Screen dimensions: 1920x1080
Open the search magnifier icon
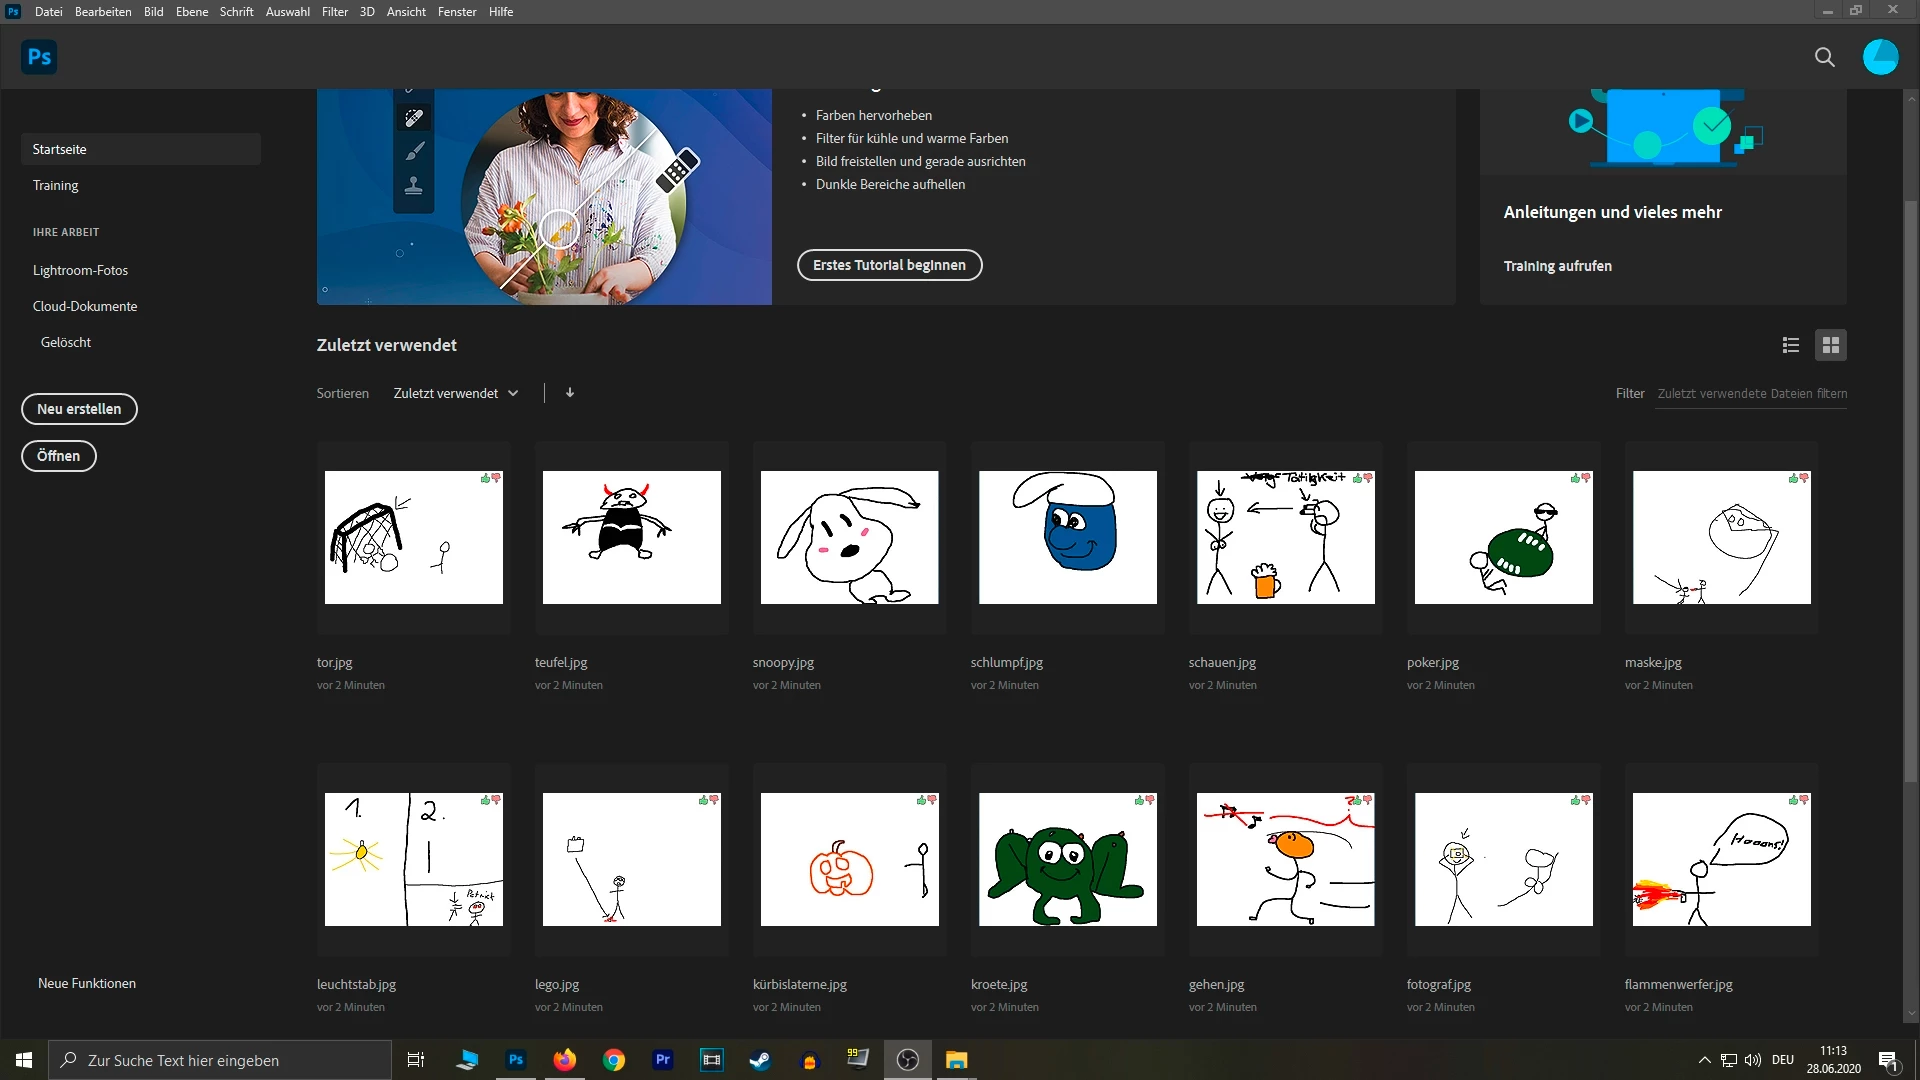tap(1824, 57)
